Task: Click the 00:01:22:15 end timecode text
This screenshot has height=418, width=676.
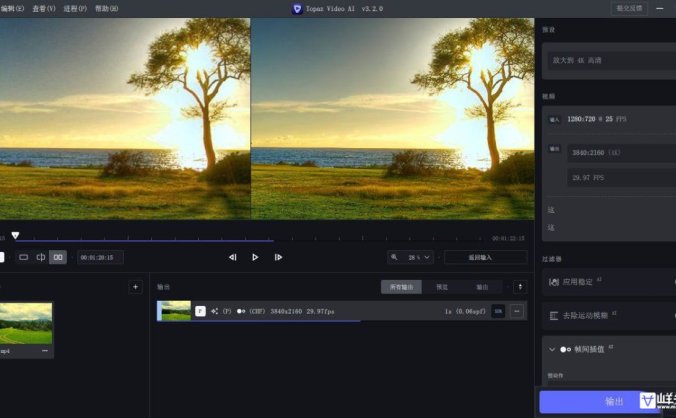Action: (508, 238)
